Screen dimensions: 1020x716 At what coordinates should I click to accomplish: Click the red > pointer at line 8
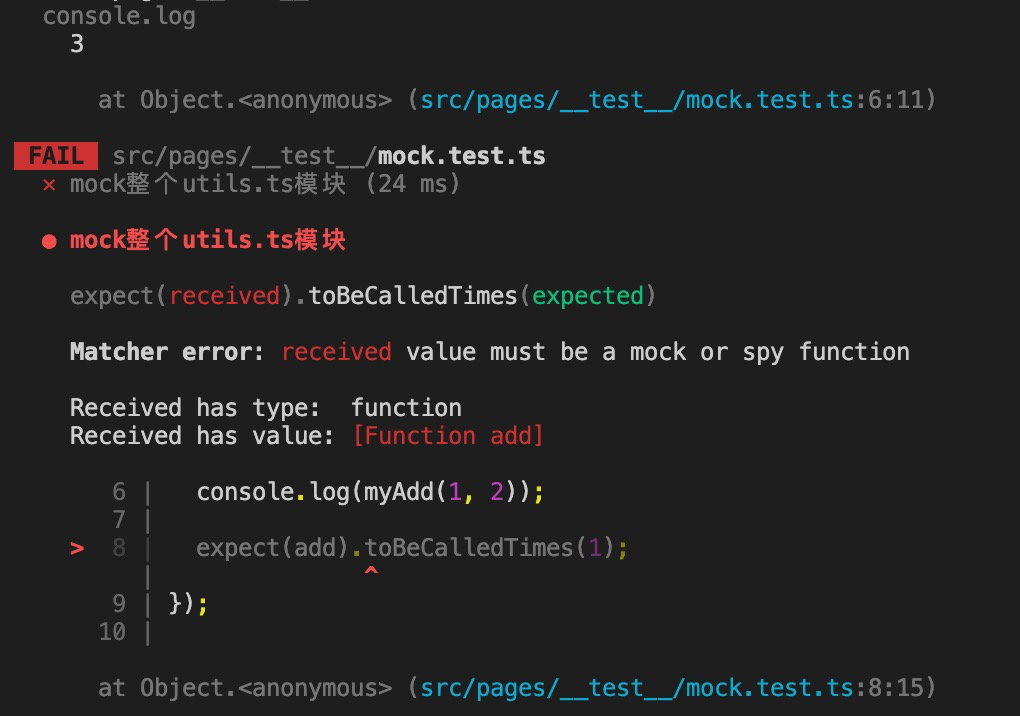[77, 548]
